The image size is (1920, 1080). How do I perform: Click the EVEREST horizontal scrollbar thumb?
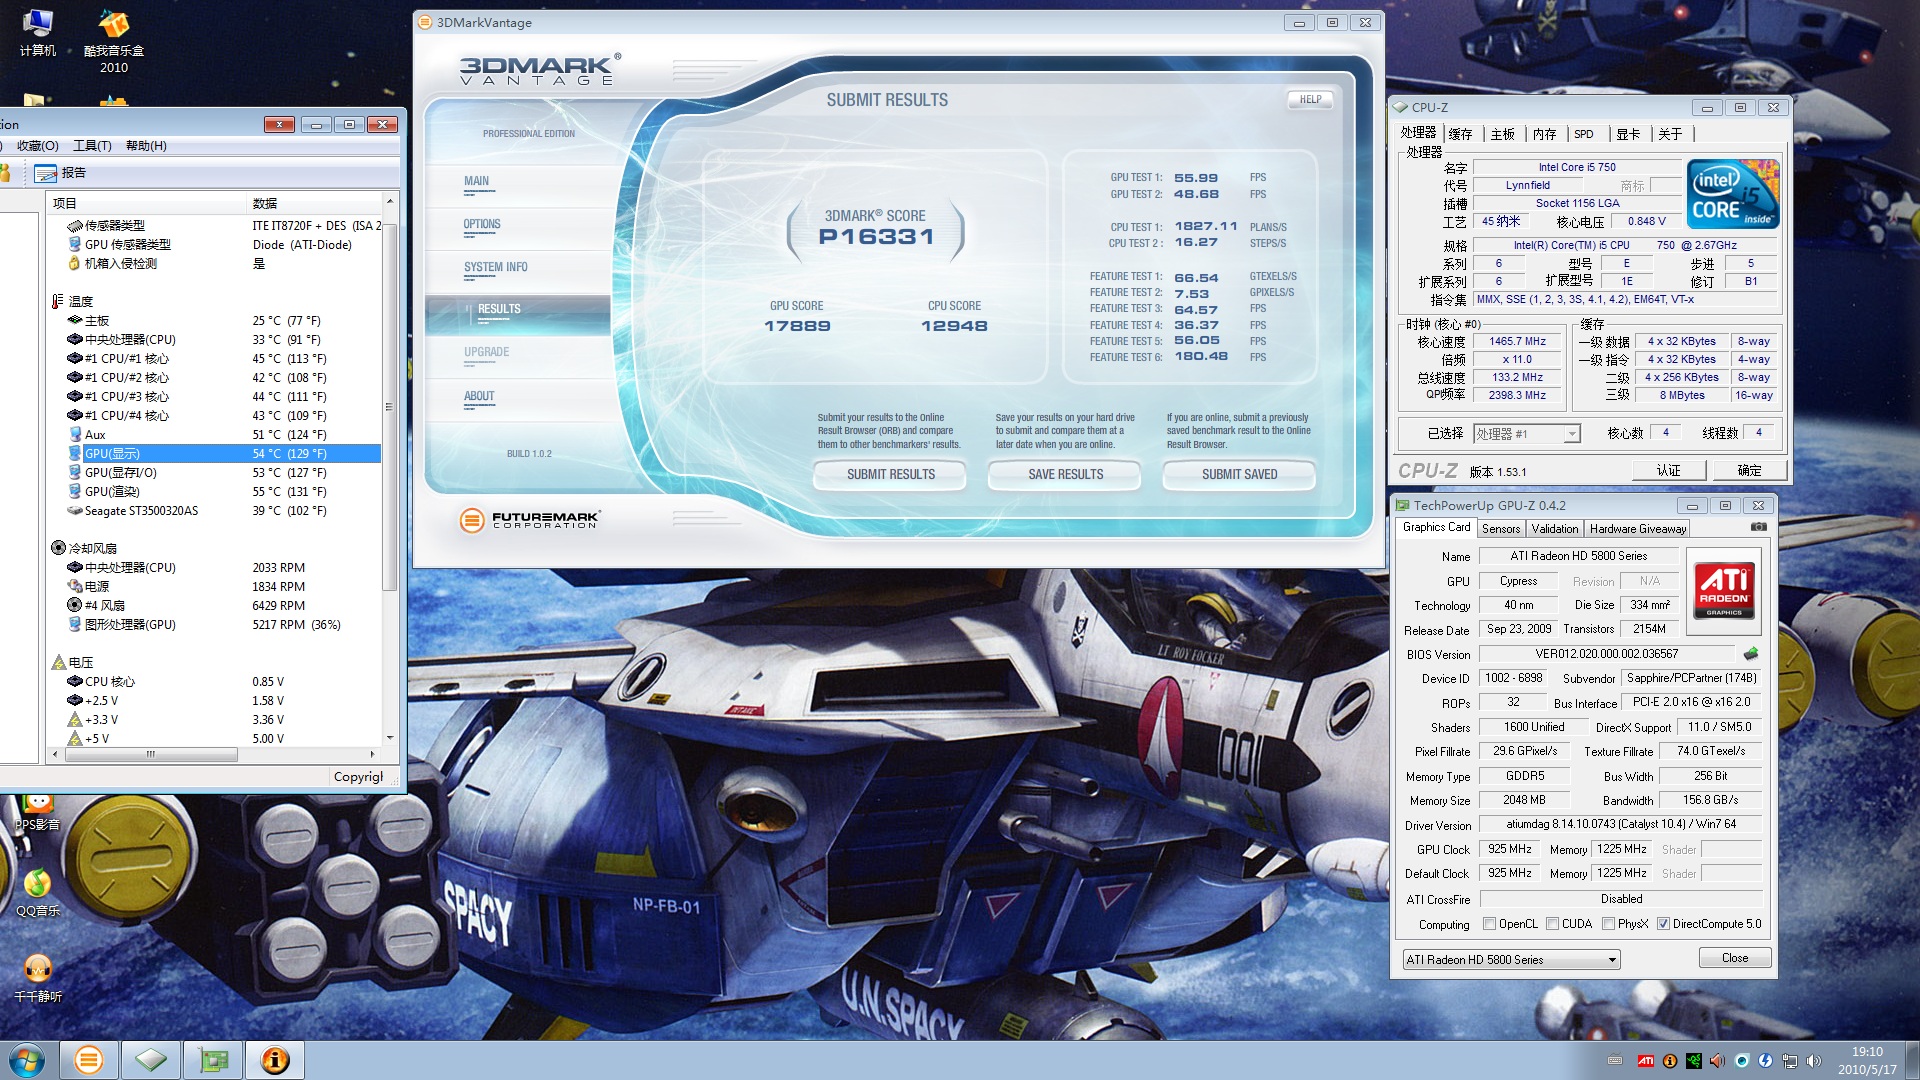(151, 754)
